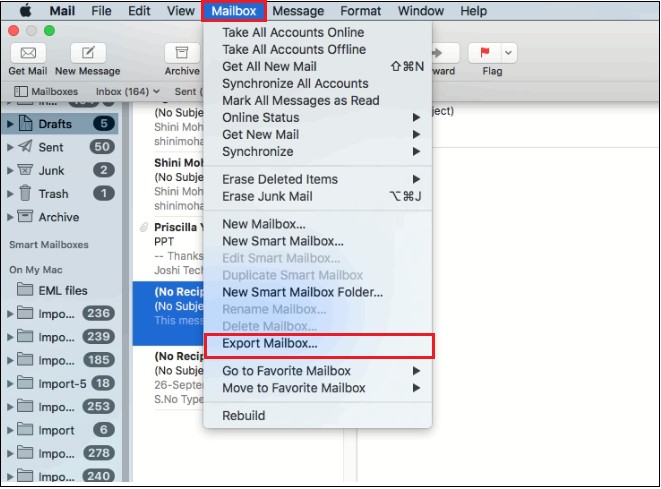661x489 pixels.
Task: Choose New Smart Mailbox...
Action: click(317, 241)
